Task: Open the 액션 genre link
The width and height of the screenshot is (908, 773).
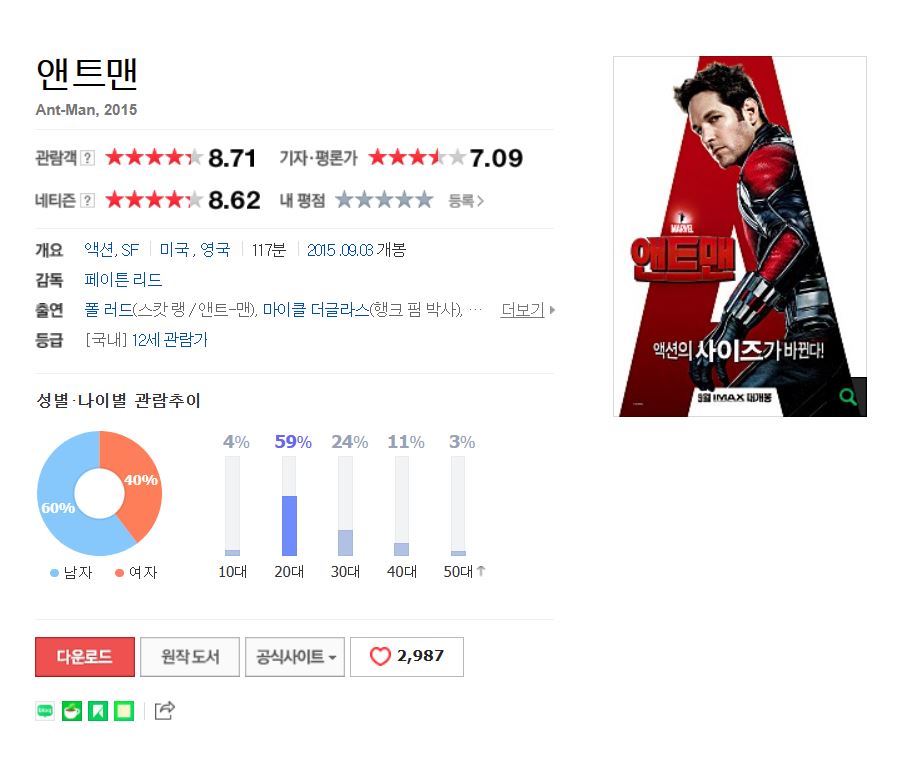Action: click(x=99, y=250)
